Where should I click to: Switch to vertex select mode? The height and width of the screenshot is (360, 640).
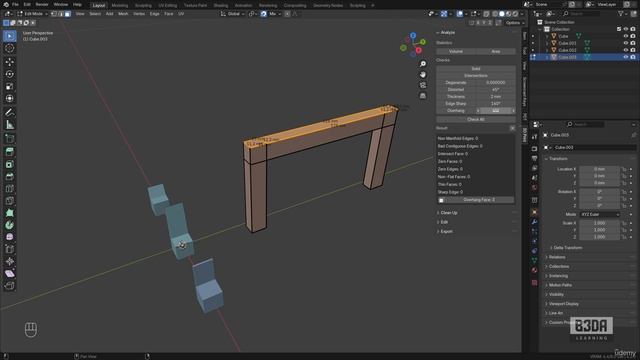pos(54,14)
